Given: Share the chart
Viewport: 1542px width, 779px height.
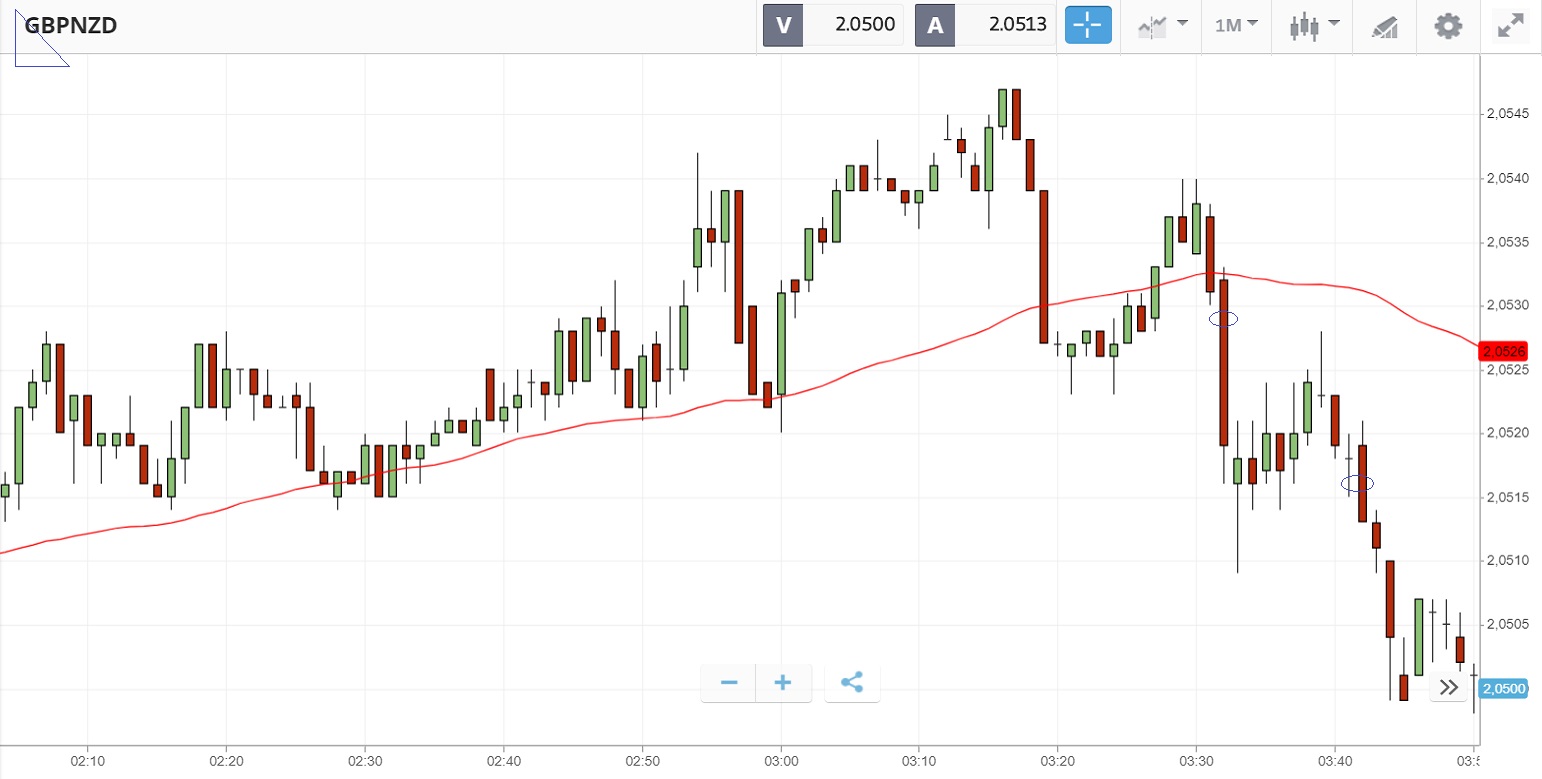Looking at the screenshot, I should tap(852, 683).
